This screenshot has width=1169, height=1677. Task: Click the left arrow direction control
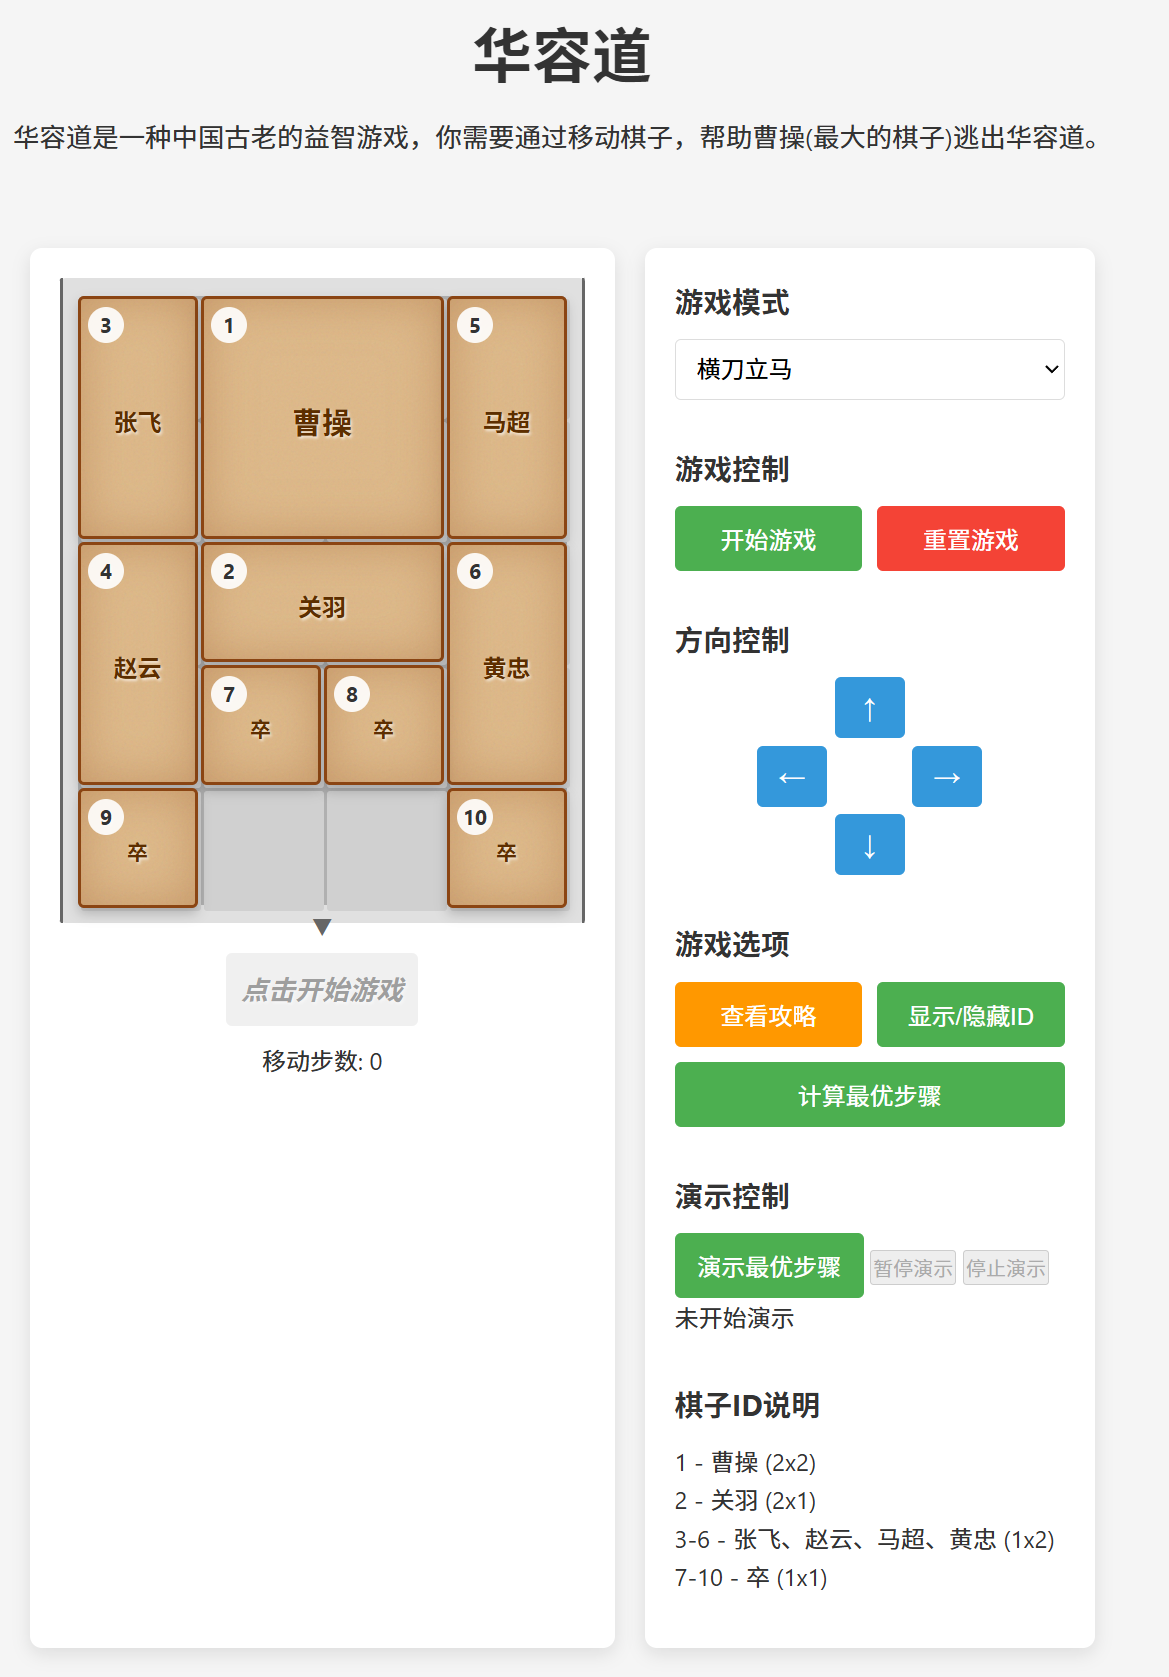click(x=791, y=776)
